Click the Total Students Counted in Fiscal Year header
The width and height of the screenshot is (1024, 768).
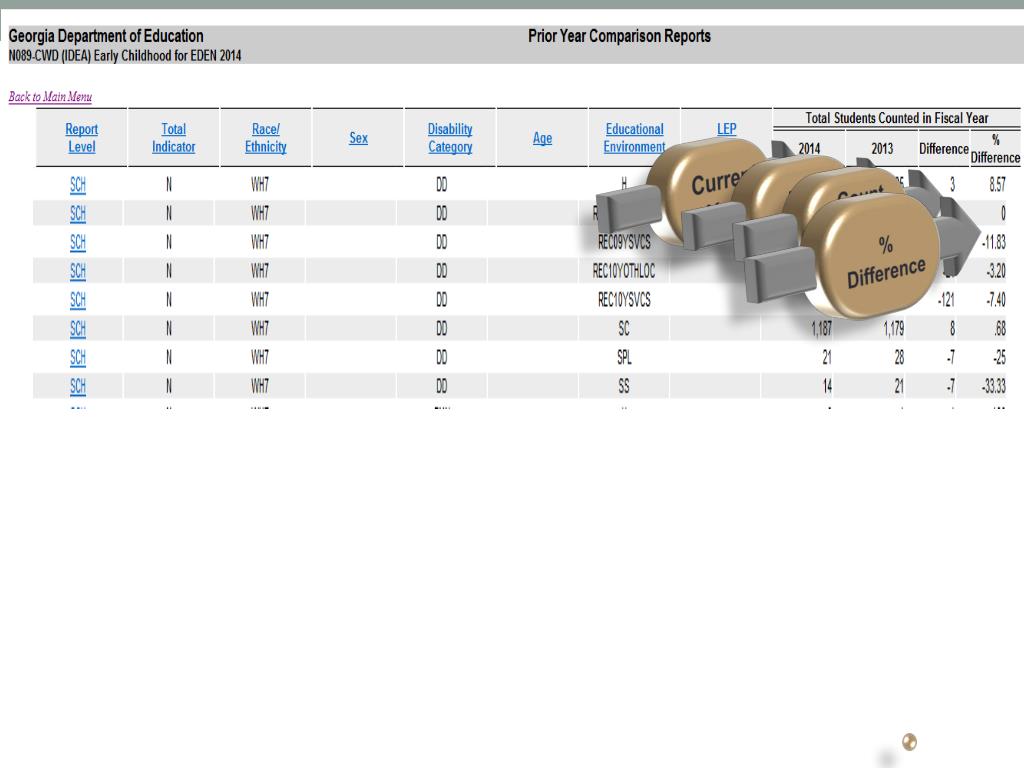click(897, 118)
